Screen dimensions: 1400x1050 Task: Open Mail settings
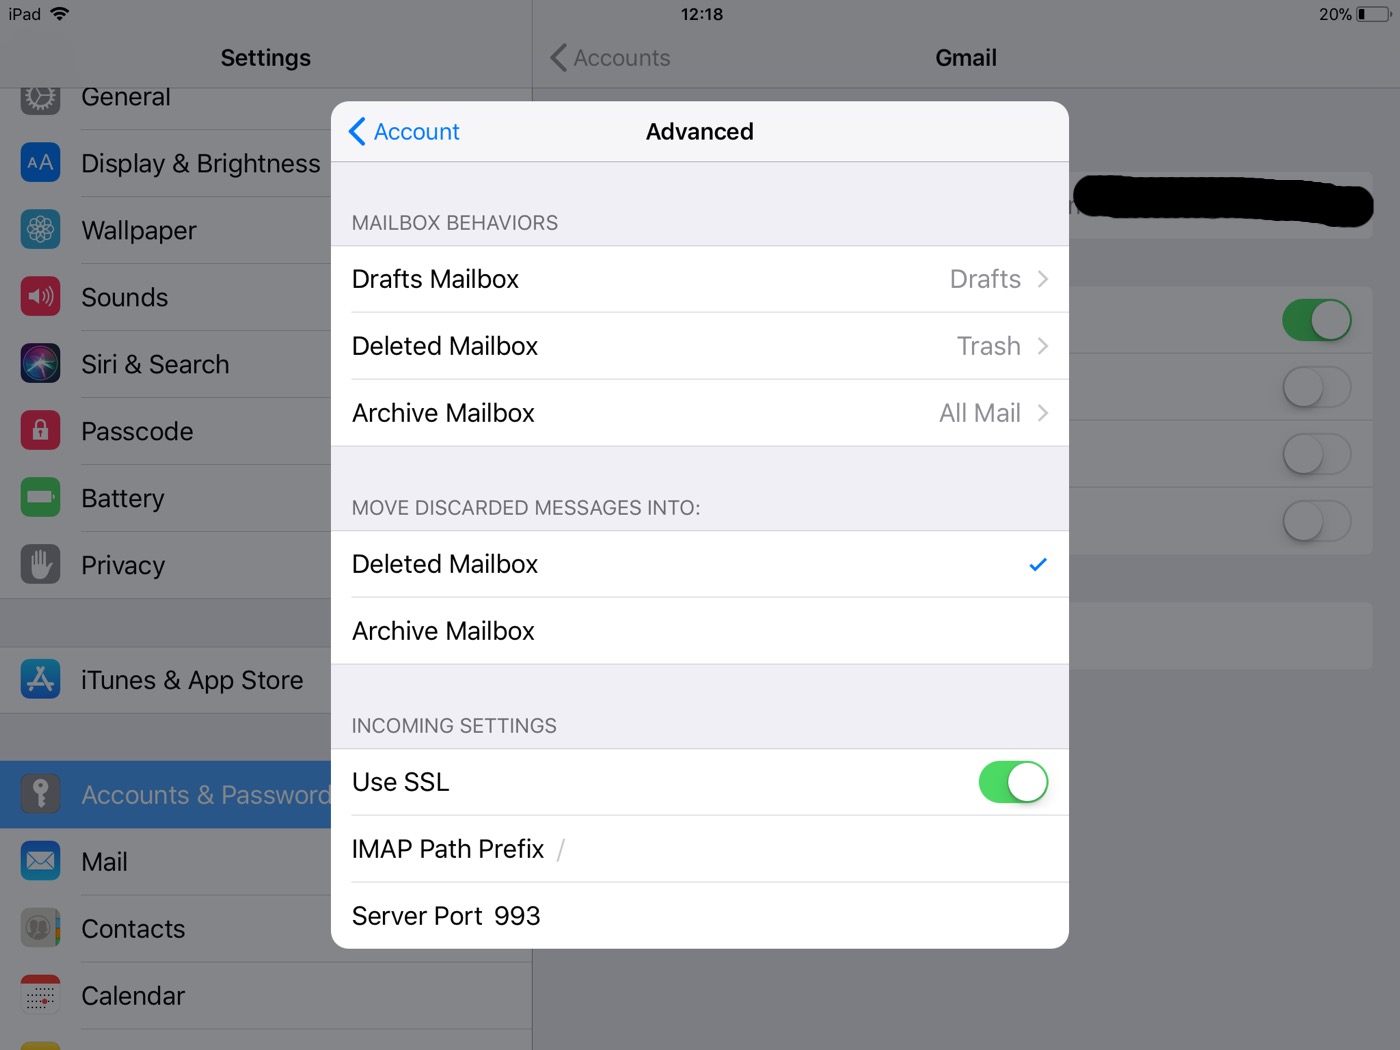pos(166,862)
